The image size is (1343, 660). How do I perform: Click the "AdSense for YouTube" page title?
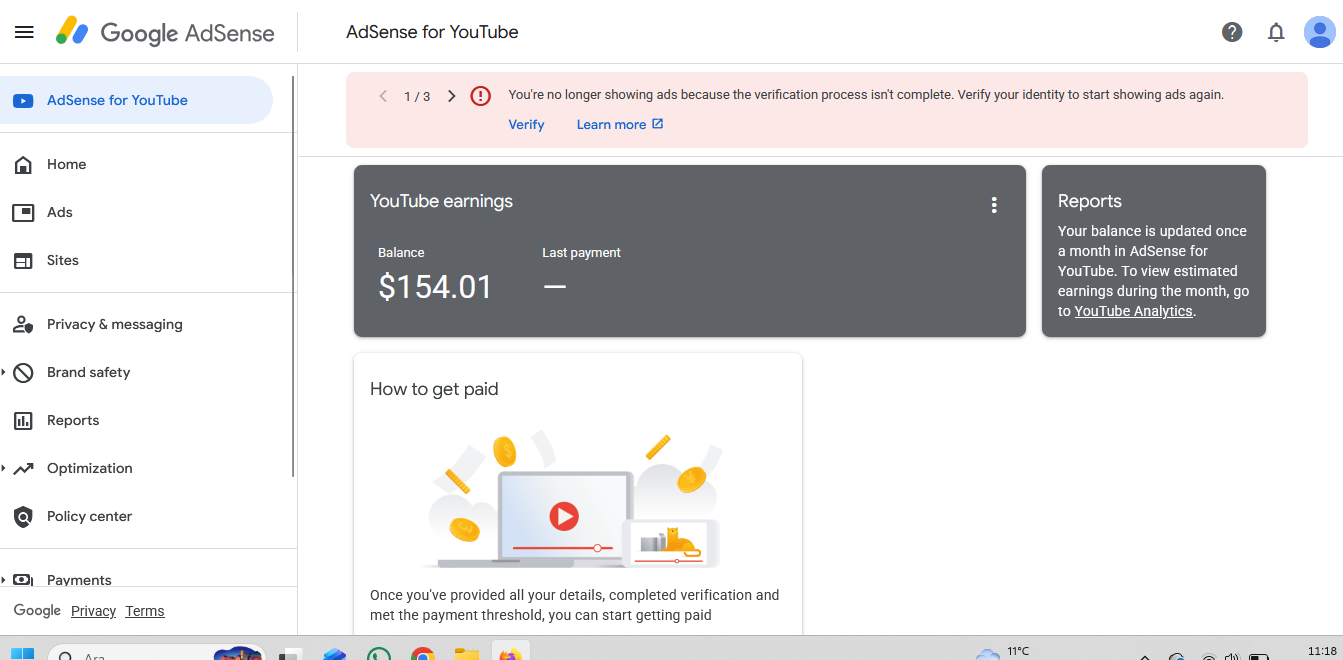pyautogui.click(x=432, y=32)
